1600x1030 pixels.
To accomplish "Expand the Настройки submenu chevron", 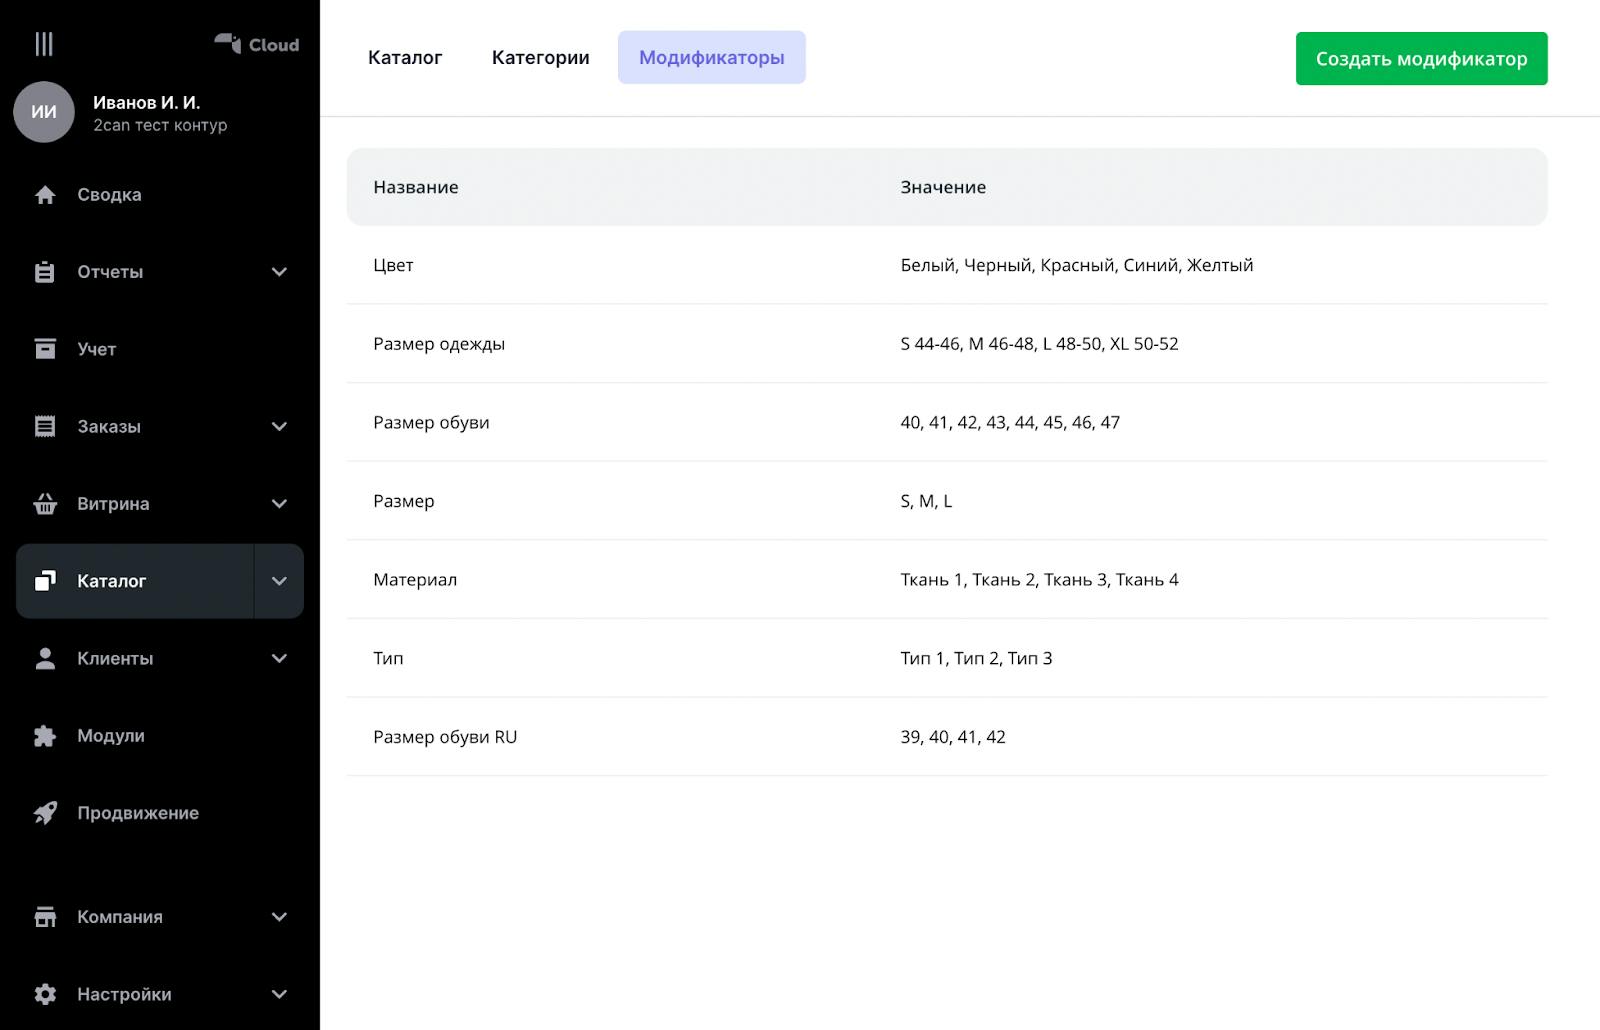I will (279, 994).
